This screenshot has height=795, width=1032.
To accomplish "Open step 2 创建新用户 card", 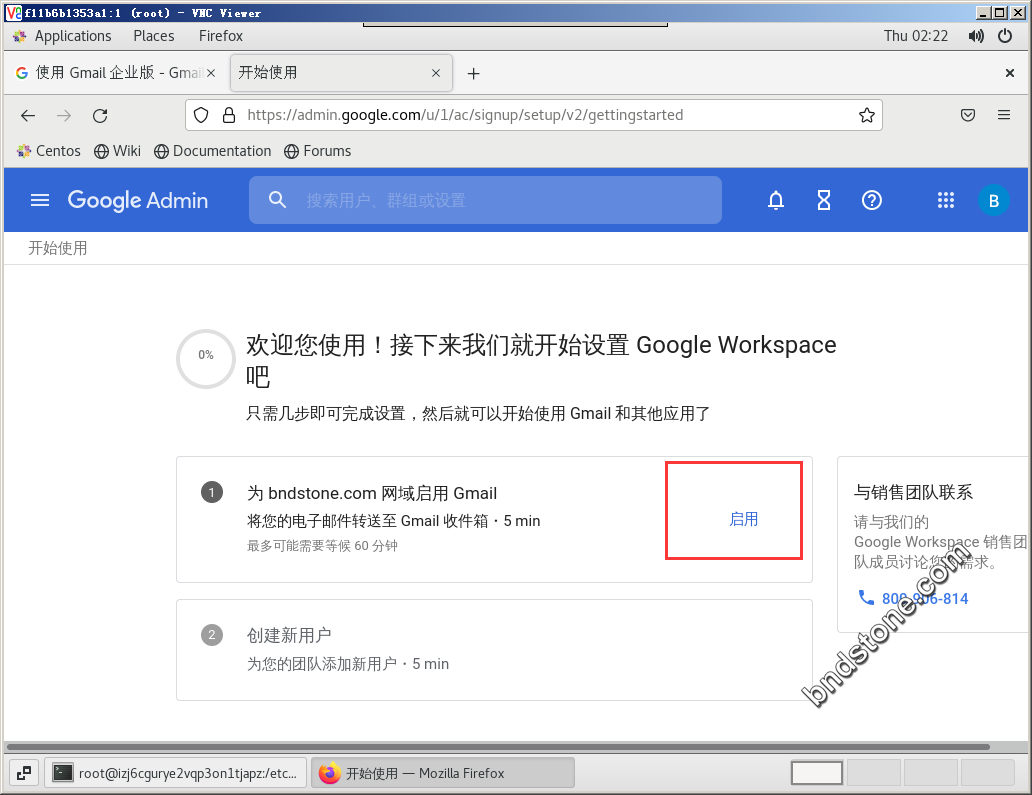I will pyautogui.click(x=494, y=650).
